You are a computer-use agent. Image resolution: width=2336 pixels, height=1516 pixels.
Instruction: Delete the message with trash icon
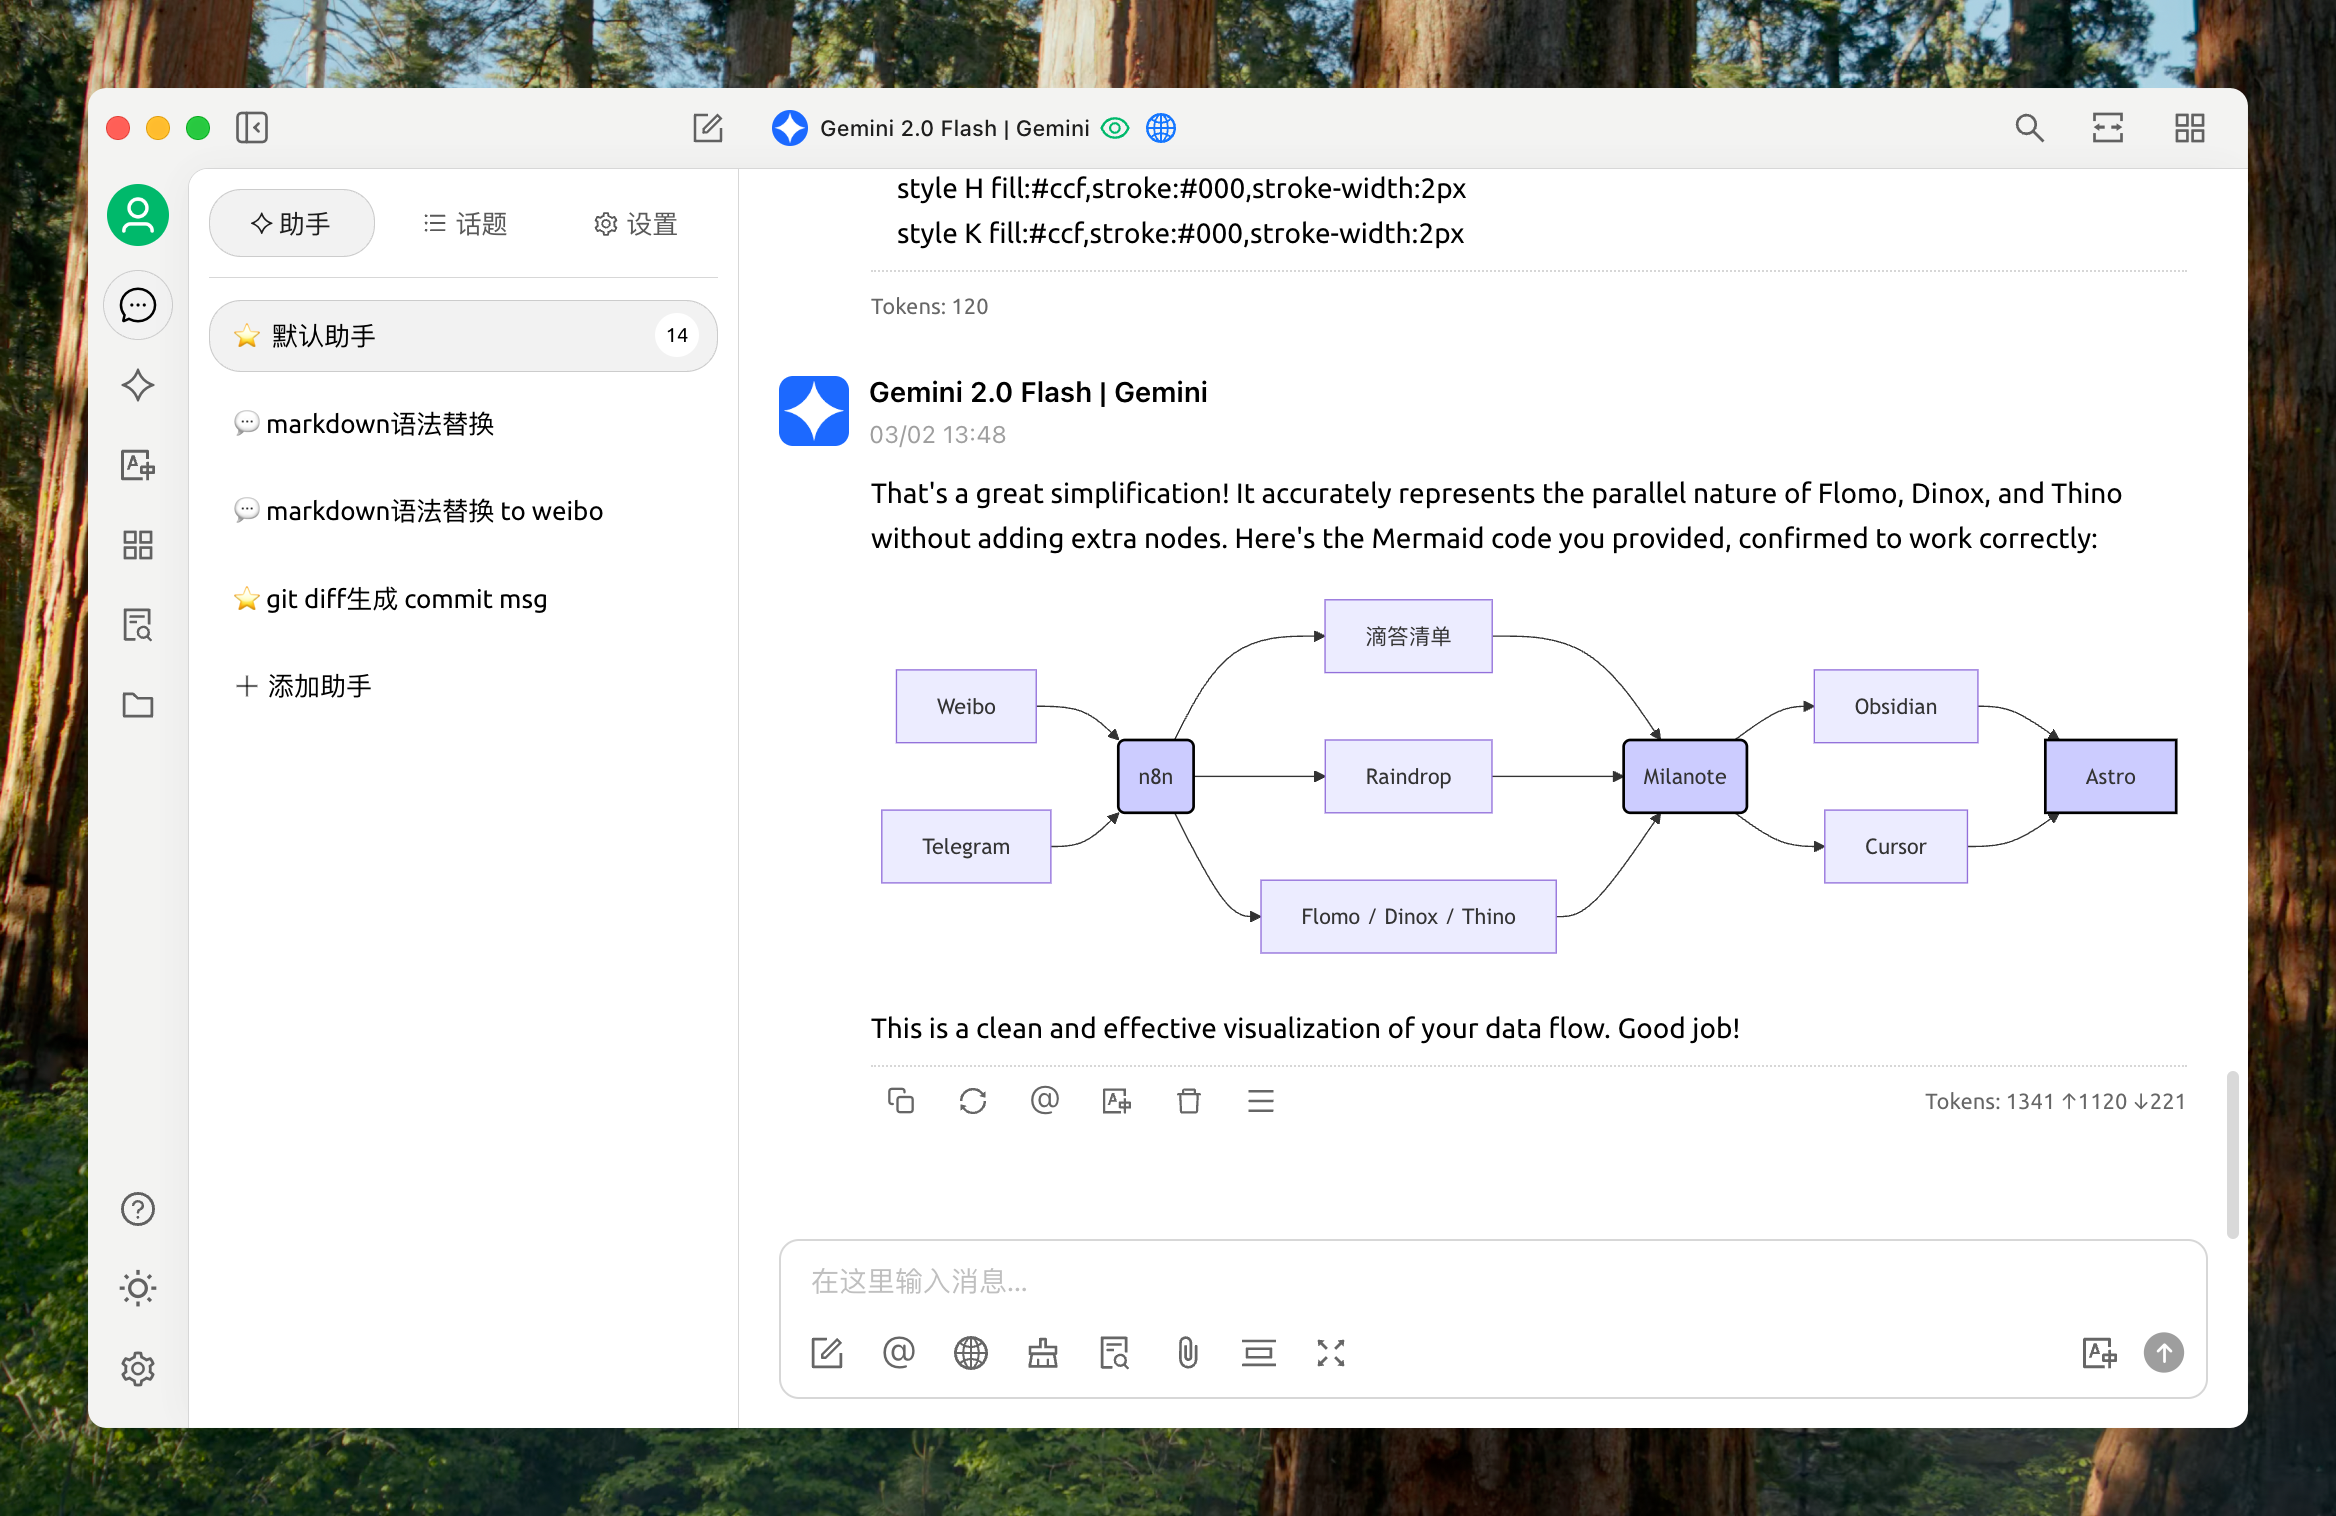click(1188, 1101)
